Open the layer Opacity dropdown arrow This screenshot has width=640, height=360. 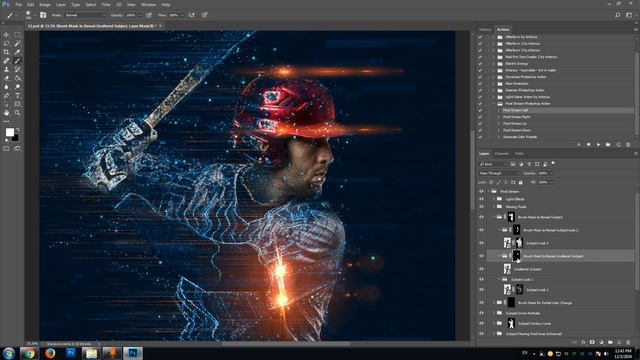tap(551, 173)
